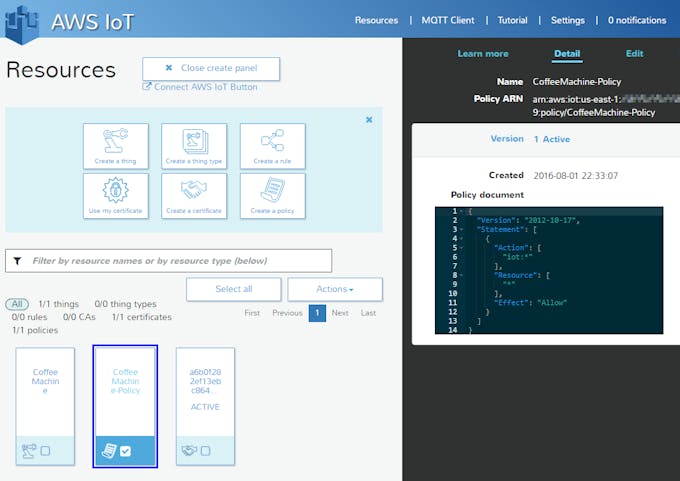Viewport: 680px width, 481px height.
Task: Collapse the Action array fold arrow
Action: (x=461, y=248)
